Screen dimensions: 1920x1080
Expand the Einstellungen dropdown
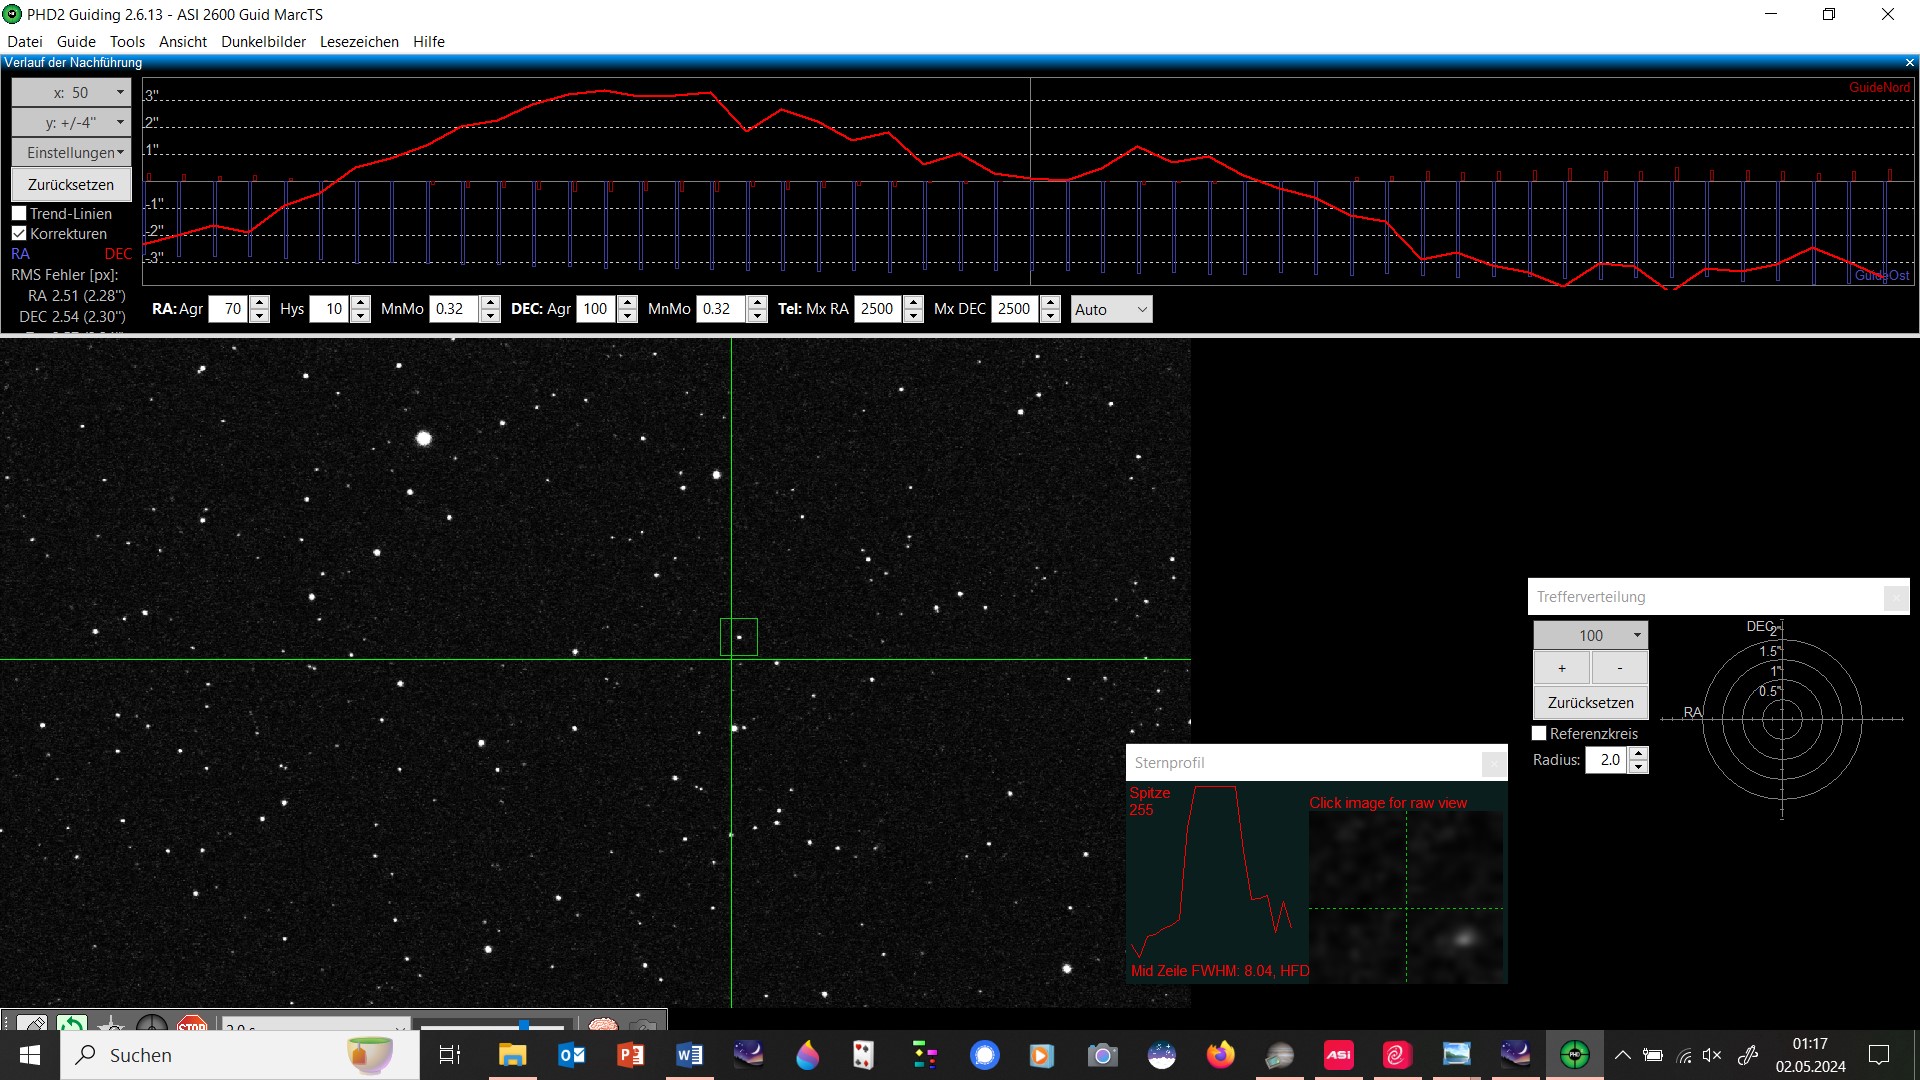(x=71, y=153)
